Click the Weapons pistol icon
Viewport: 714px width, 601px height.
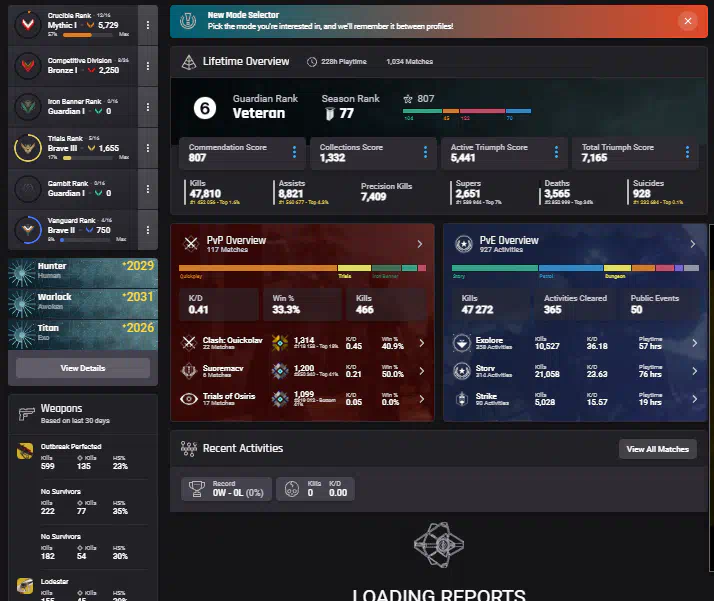26,413
